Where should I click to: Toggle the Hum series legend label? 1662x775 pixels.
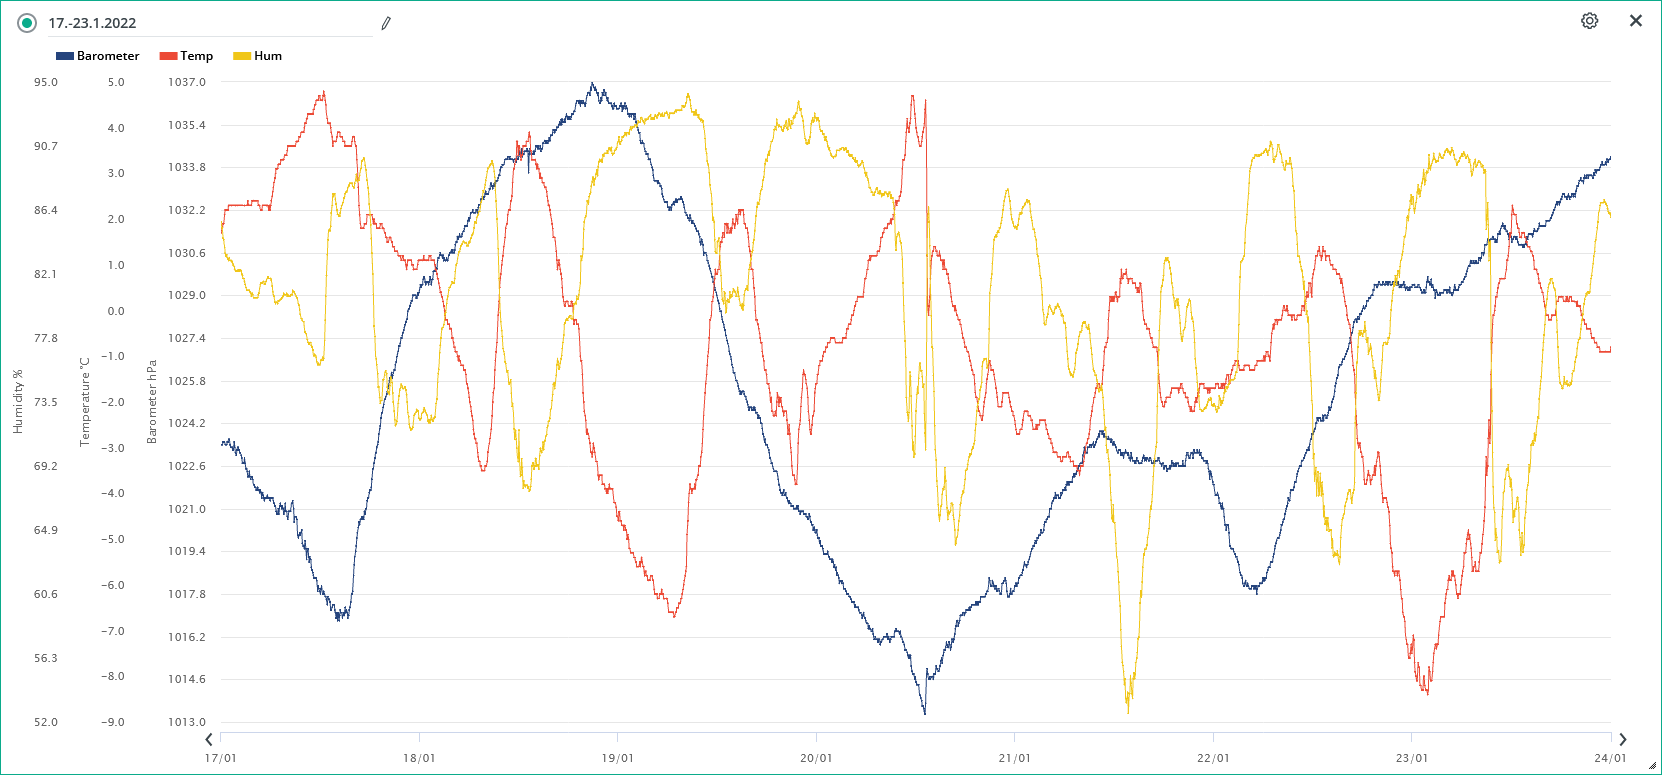[x=268, y=56]
